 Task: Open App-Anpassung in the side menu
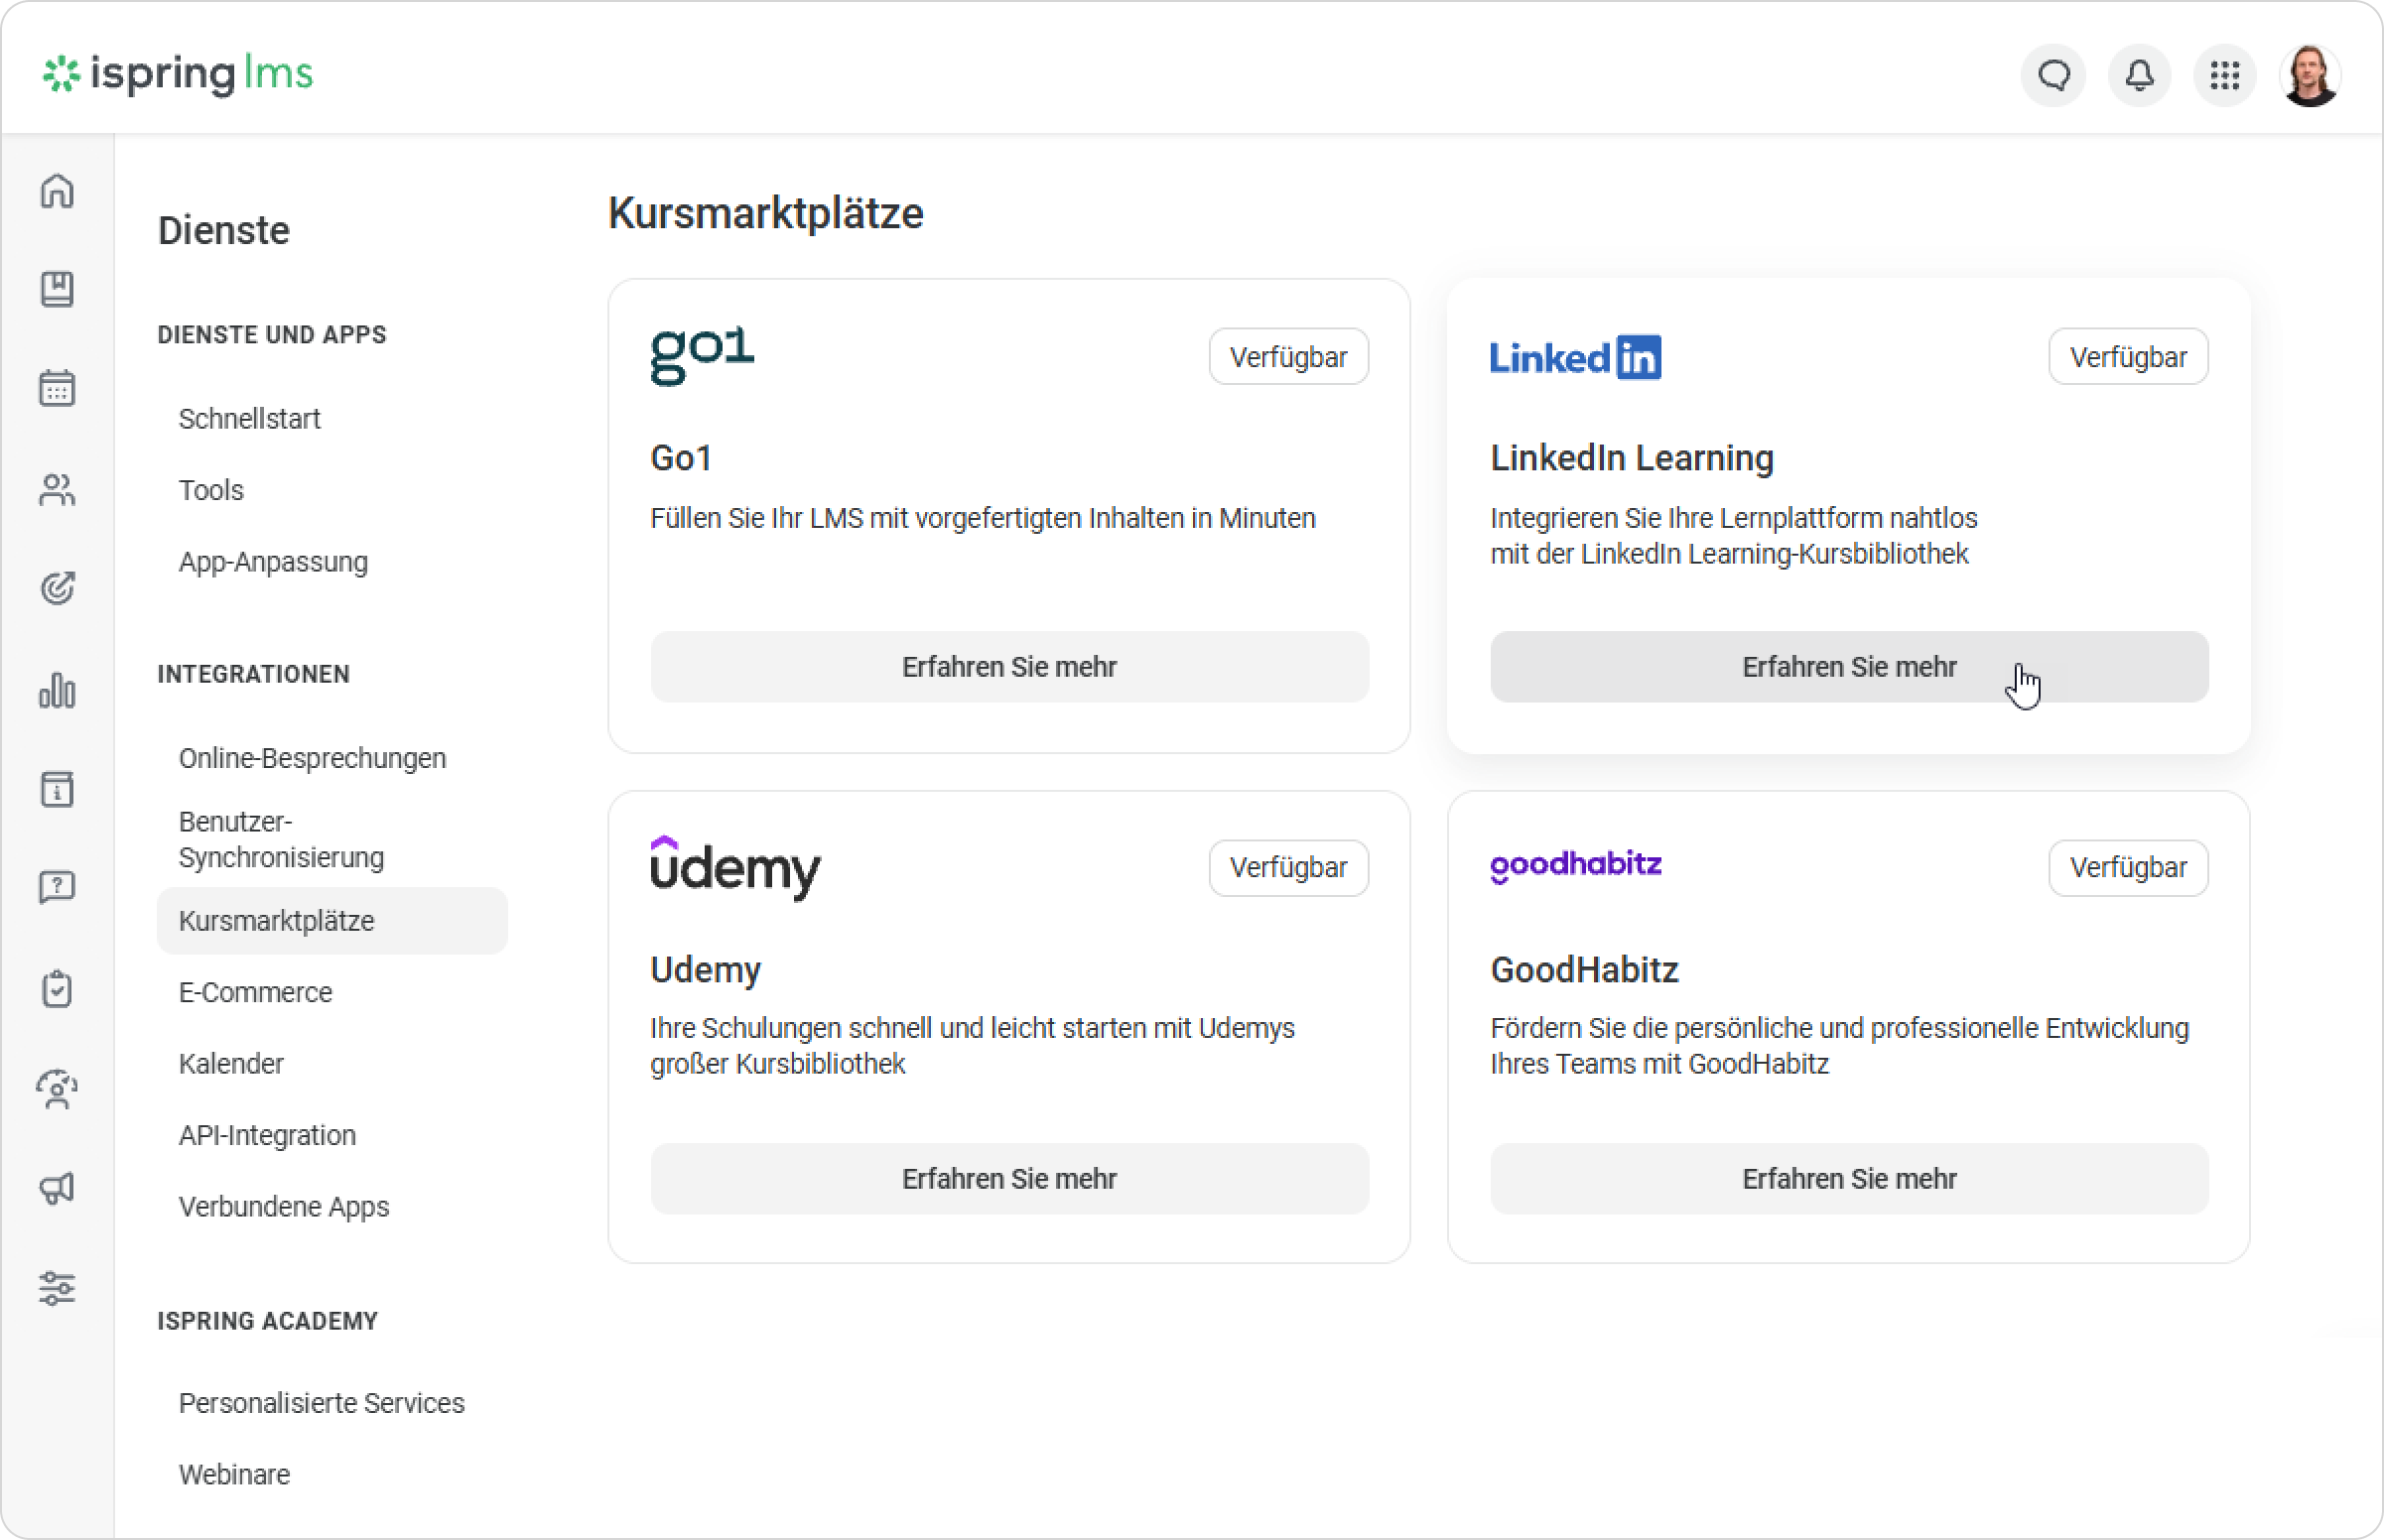pyautogui.click(x=273, y=562)
